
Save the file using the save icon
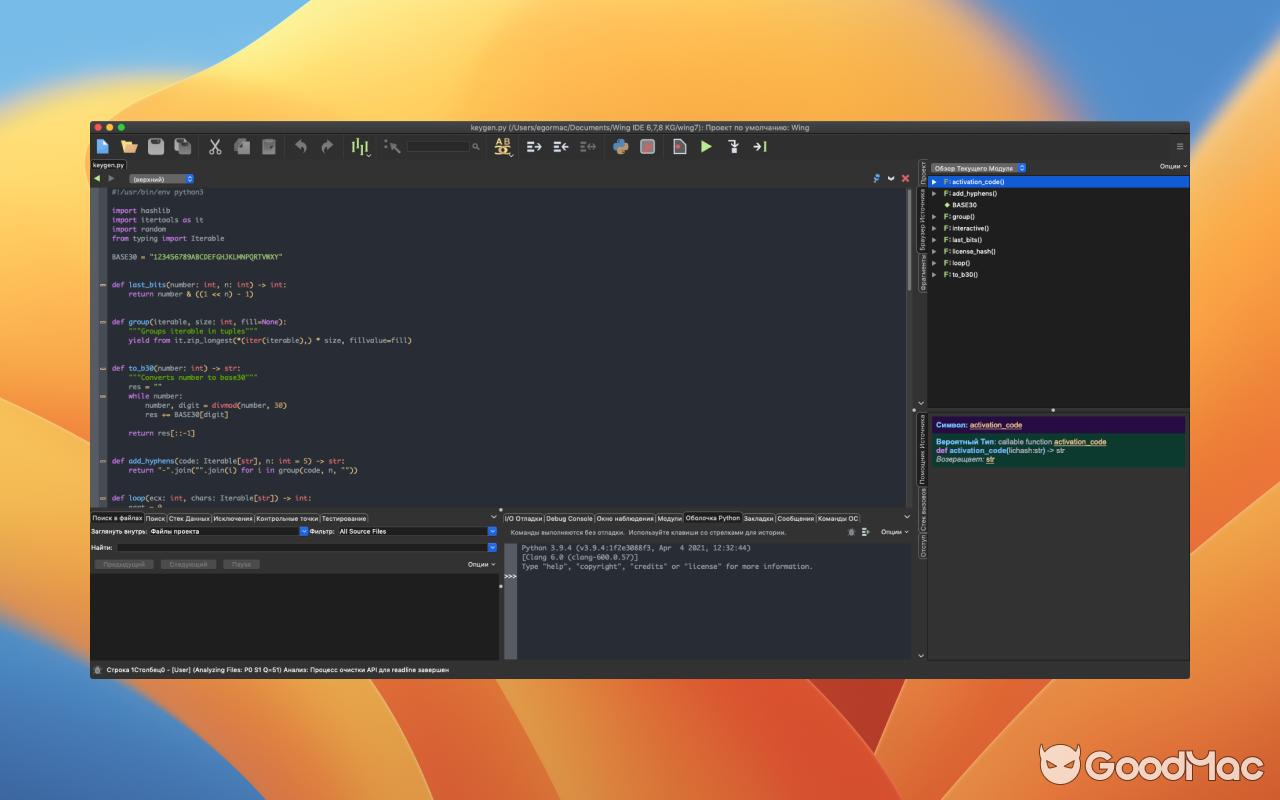click(x=156, y=146)
